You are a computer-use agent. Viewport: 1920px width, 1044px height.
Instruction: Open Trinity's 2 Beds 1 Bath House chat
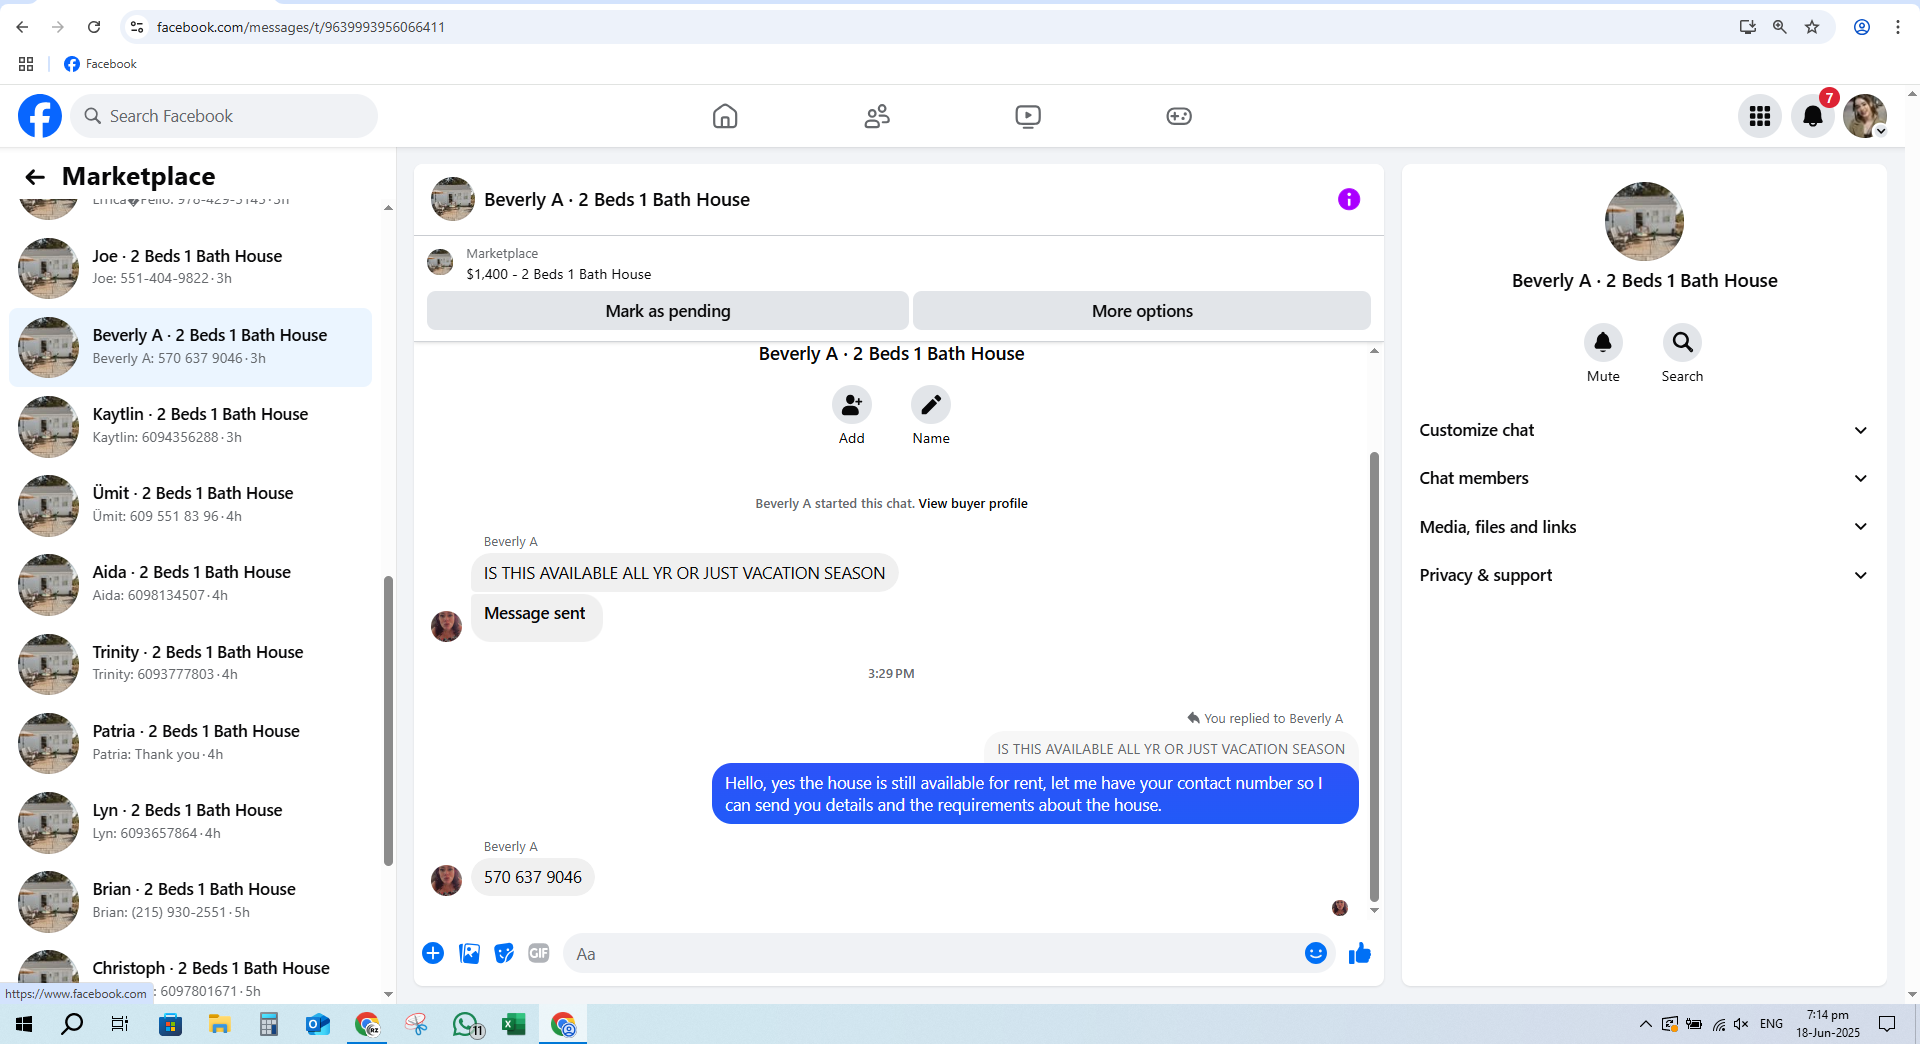tap(190, 664)
